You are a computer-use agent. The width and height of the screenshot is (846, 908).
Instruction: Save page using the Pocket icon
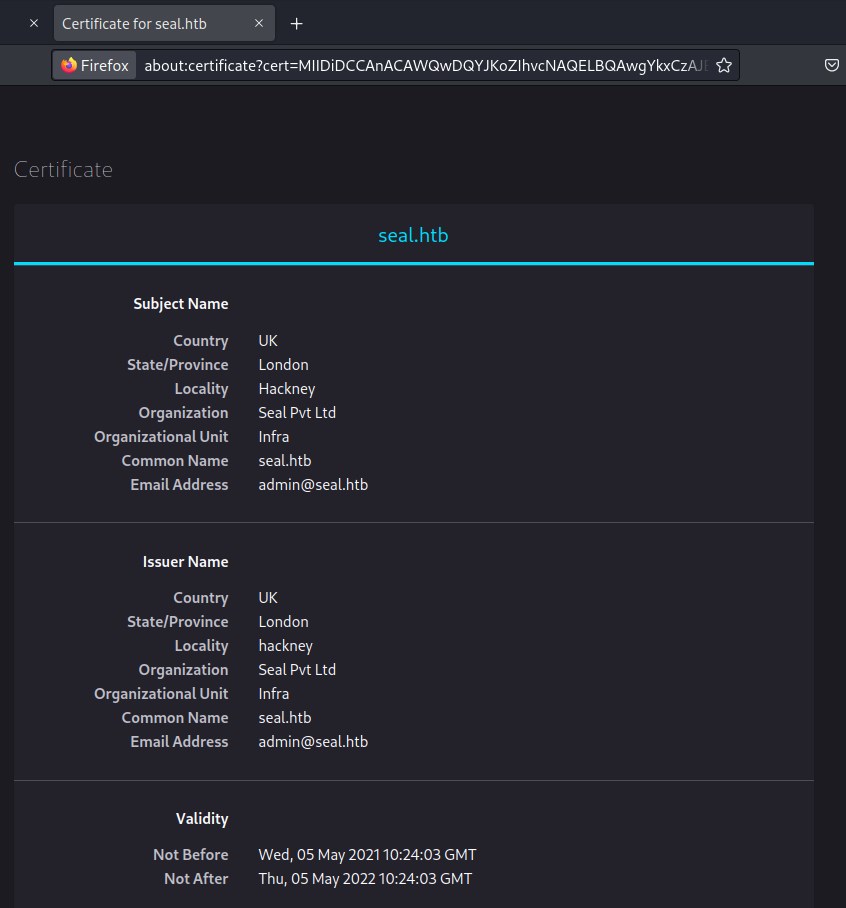tap(831, 65)
